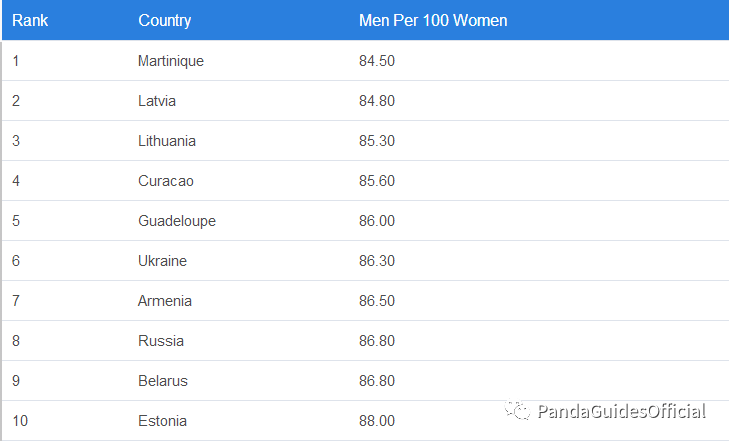The height and width of the screenshot is (441, 729).
Task: Click the Belarus entry
Action: (163, 381)
